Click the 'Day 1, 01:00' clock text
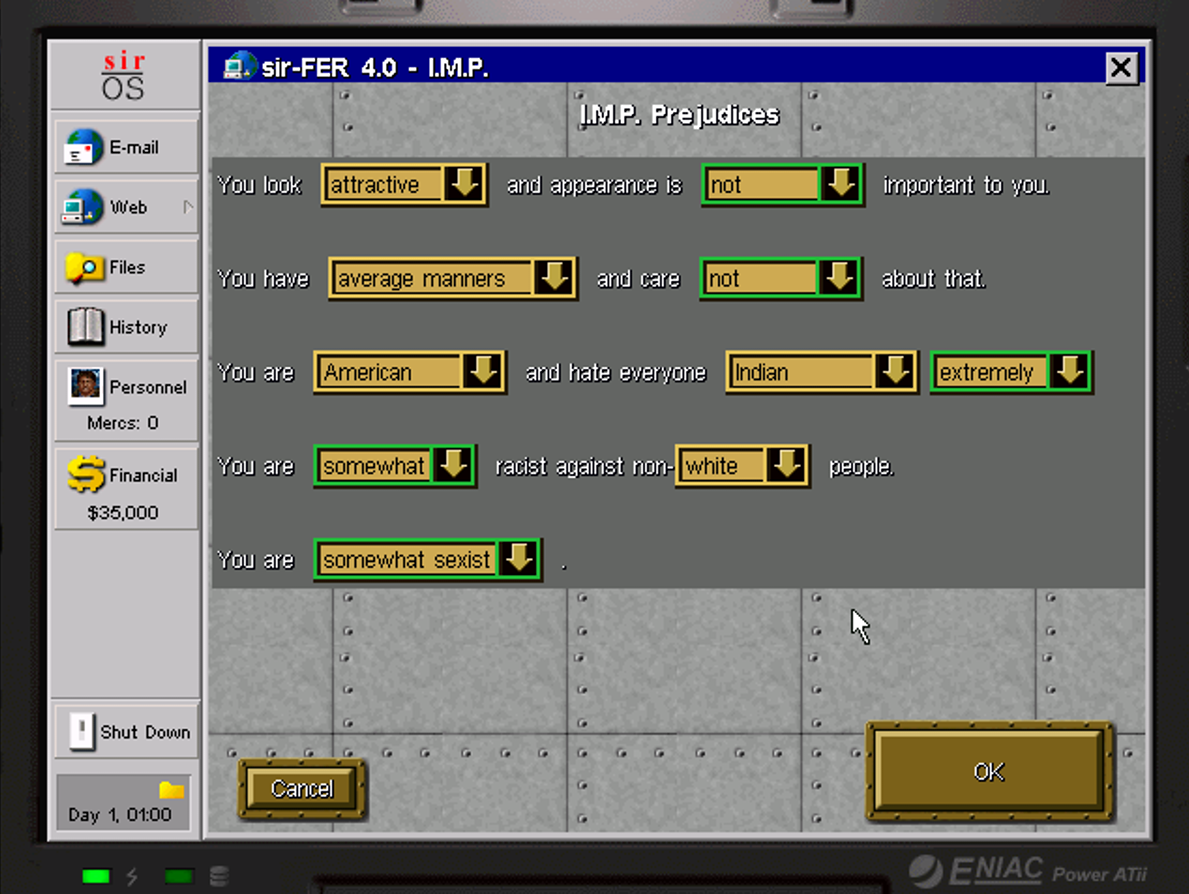1189x894 pixels. pyautogui.click(x=120, y=815)
